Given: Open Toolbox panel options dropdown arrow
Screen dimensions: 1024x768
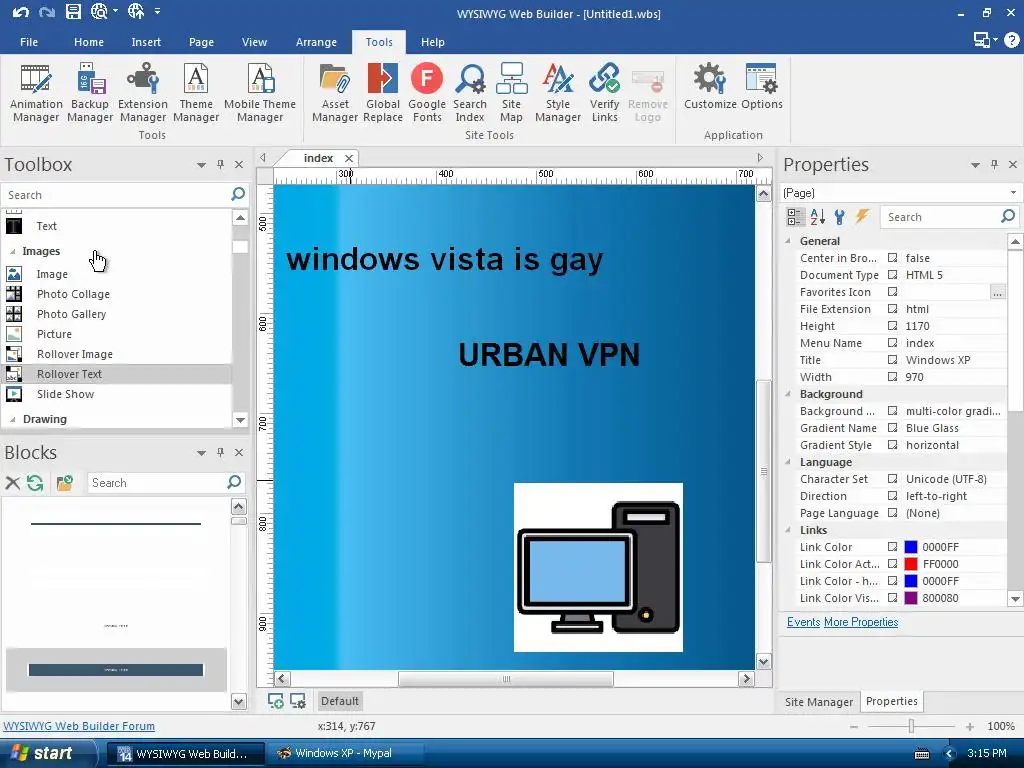Looking at the screenshot, I should tap(201, 165).
